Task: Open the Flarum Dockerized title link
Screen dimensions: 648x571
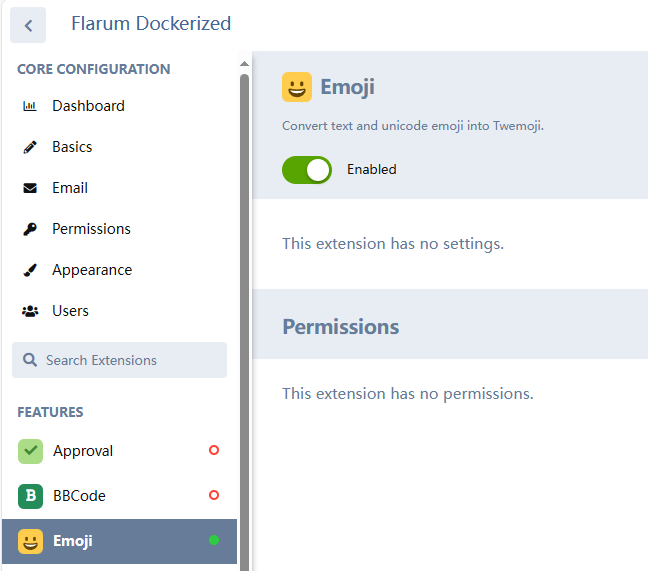Action: [151, 24]
